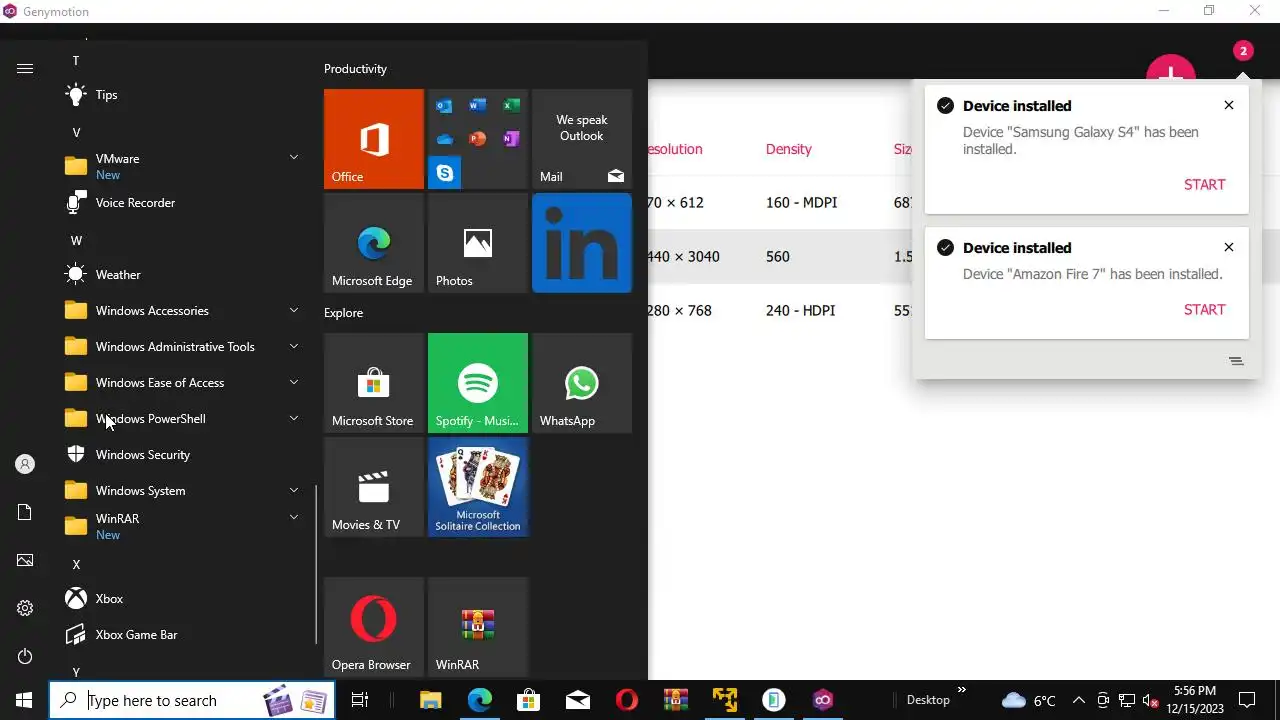Open Task View on taskbar
Screen dimensions: 1280x720
[x=360, y=700]
